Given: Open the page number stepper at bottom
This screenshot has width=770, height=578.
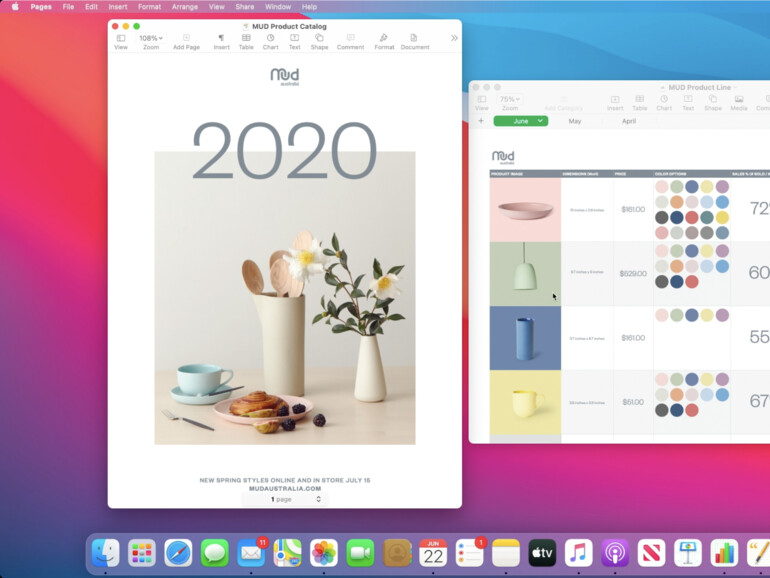Looking at the screenshot, I should (x=319, y=499).
